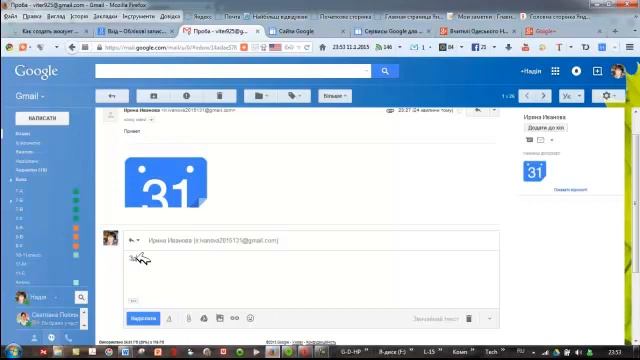Insert a file from Google Drive
The width and height of the screenshot is (640, 360).
click(x=204, y=318)
